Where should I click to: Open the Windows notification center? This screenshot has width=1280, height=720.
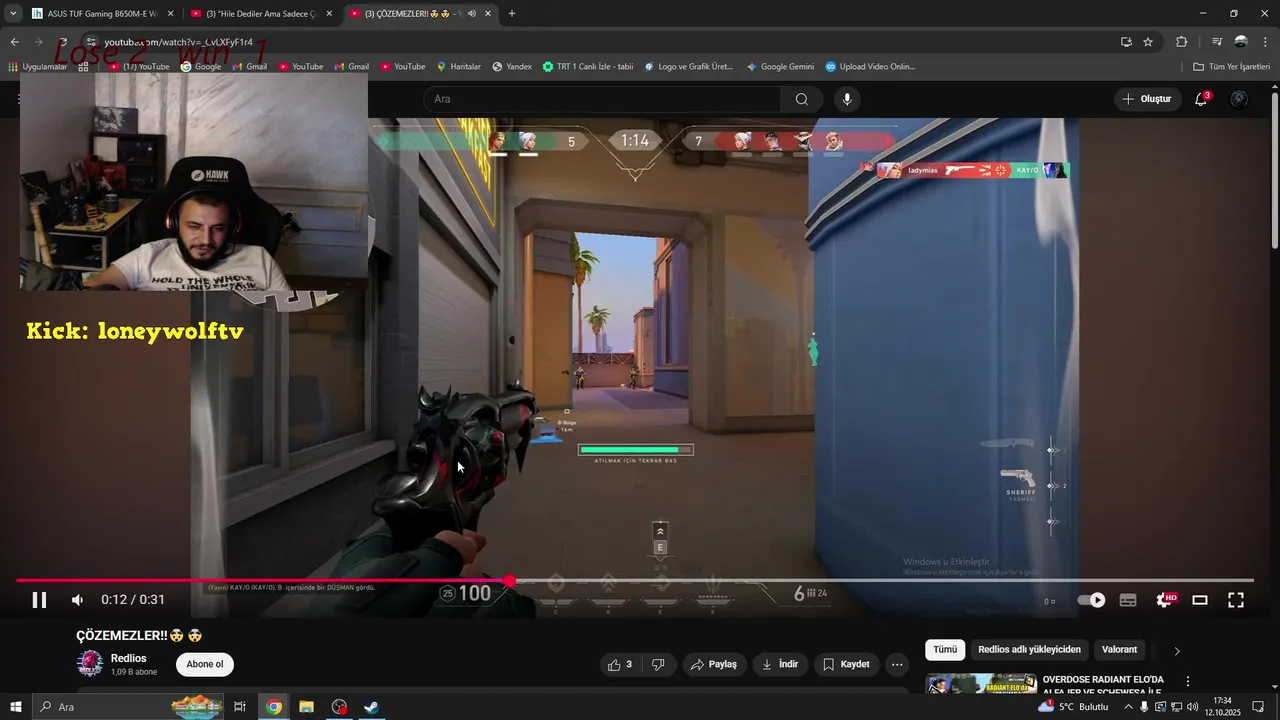click(1258, 707)
